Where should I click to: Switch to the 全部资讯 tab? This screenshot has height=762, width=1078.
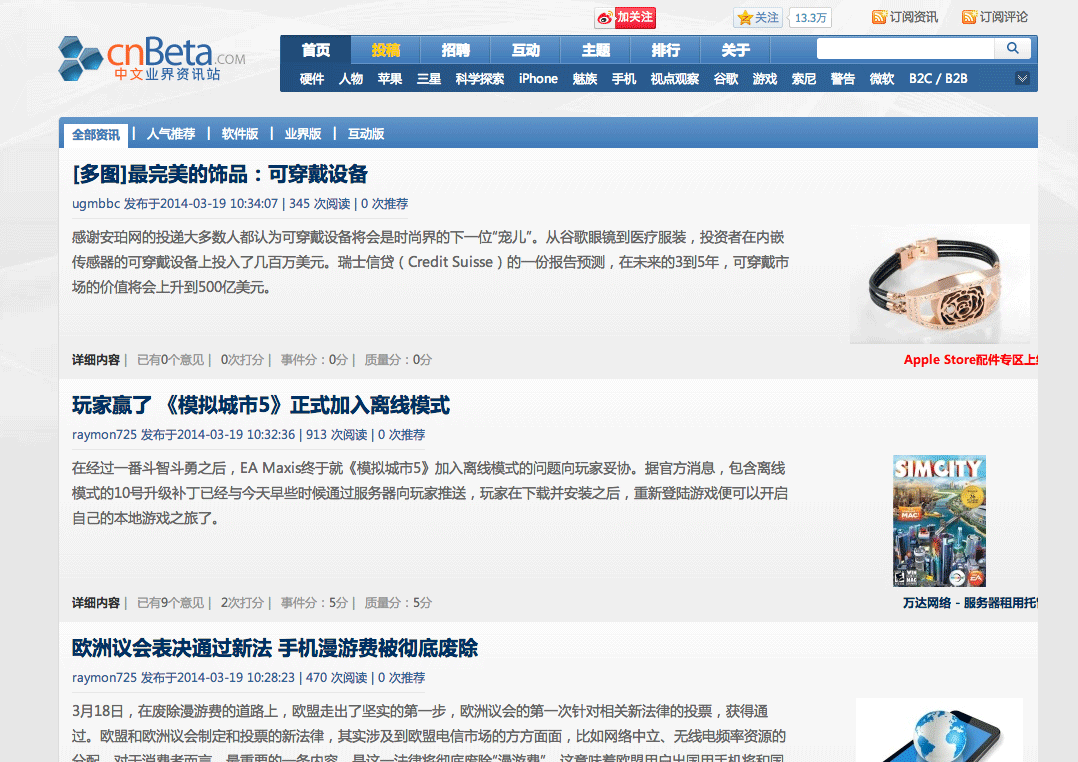tap(95, 133)
